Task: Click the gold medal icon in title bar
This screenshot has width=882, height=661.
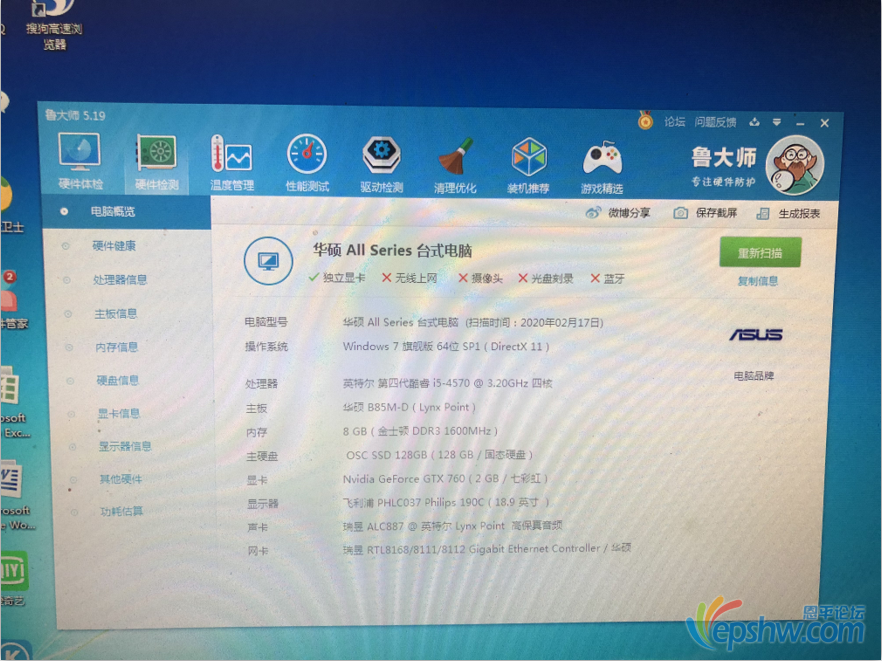Action: [x=645, y=120]
